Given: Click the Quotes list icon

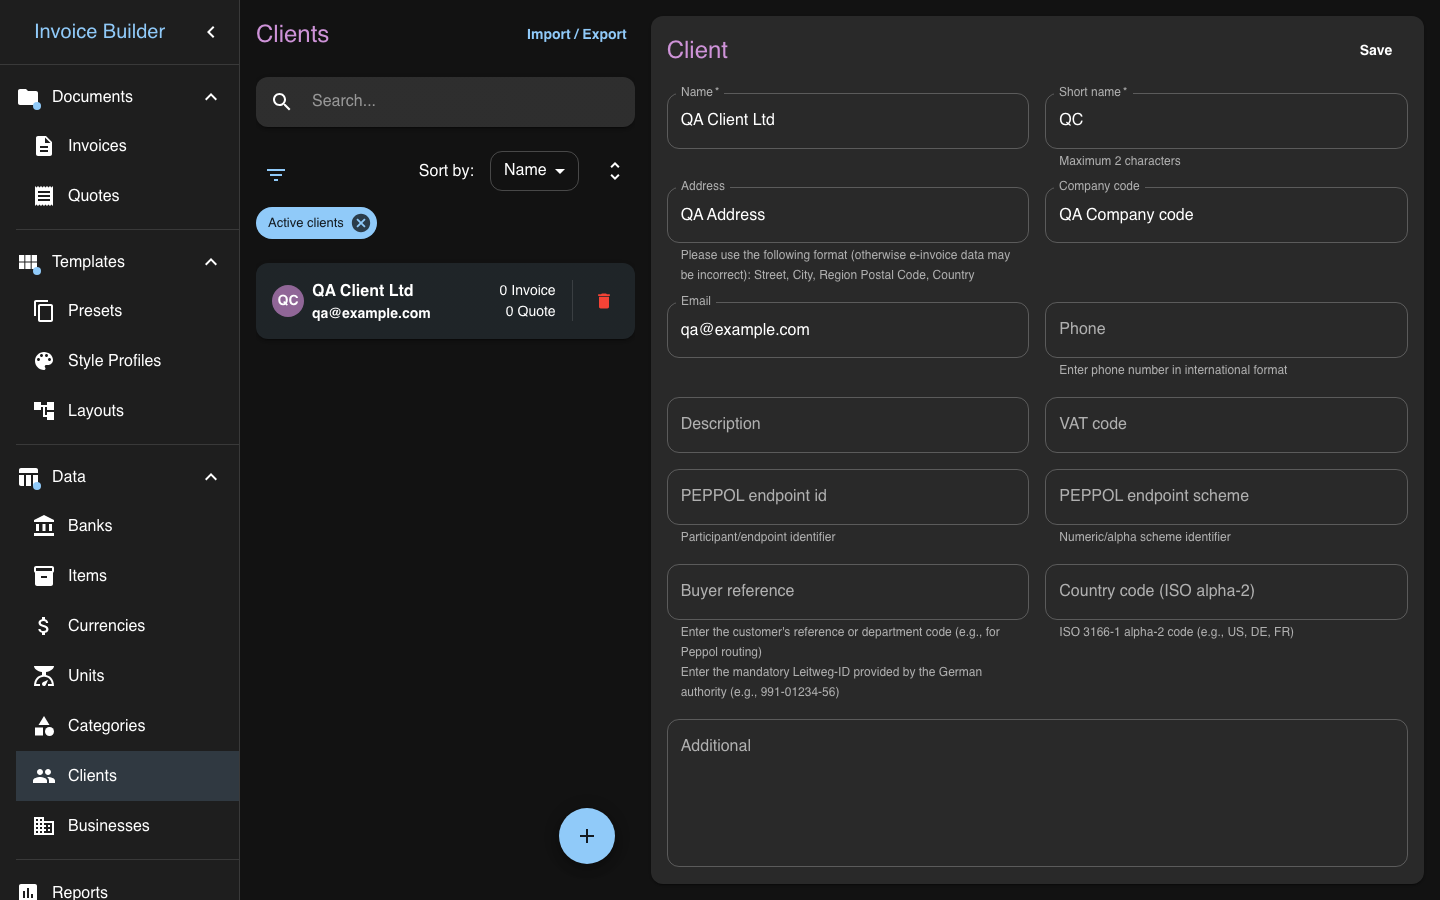Looking at the screenshot, I should tap(44, 196).
